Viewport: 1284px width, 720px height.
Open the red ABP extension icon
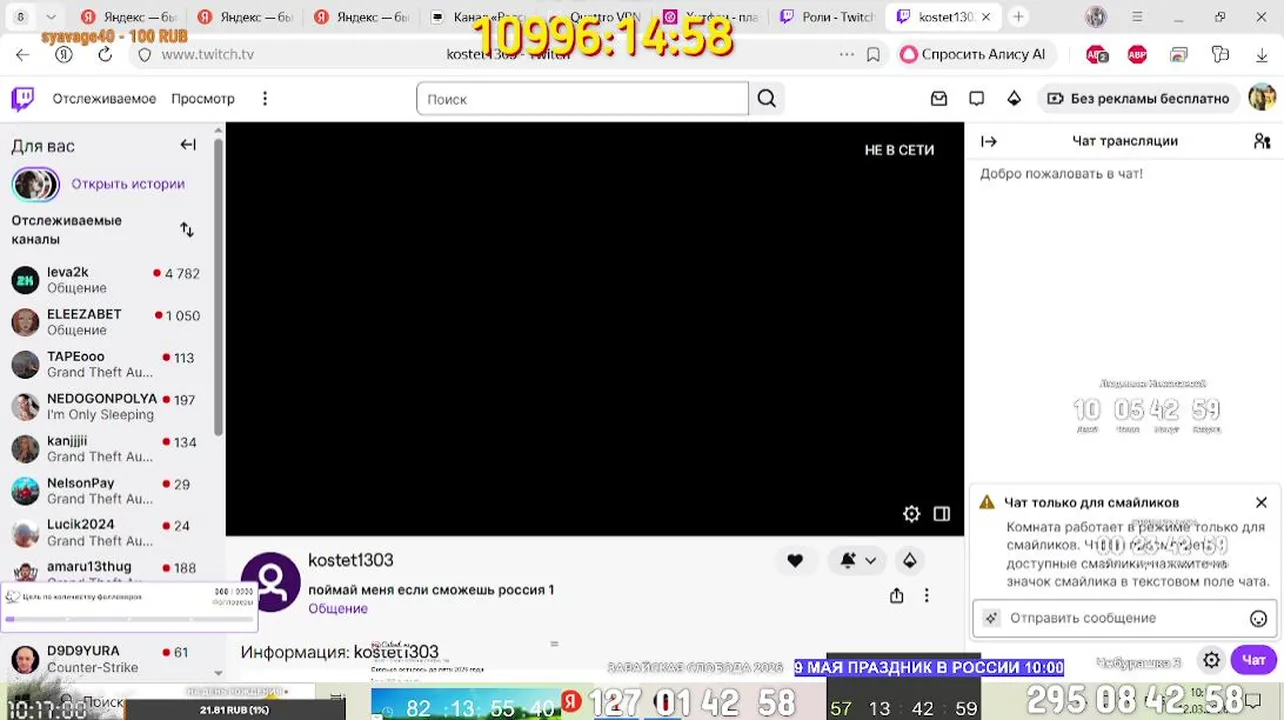click(1137, 55)
